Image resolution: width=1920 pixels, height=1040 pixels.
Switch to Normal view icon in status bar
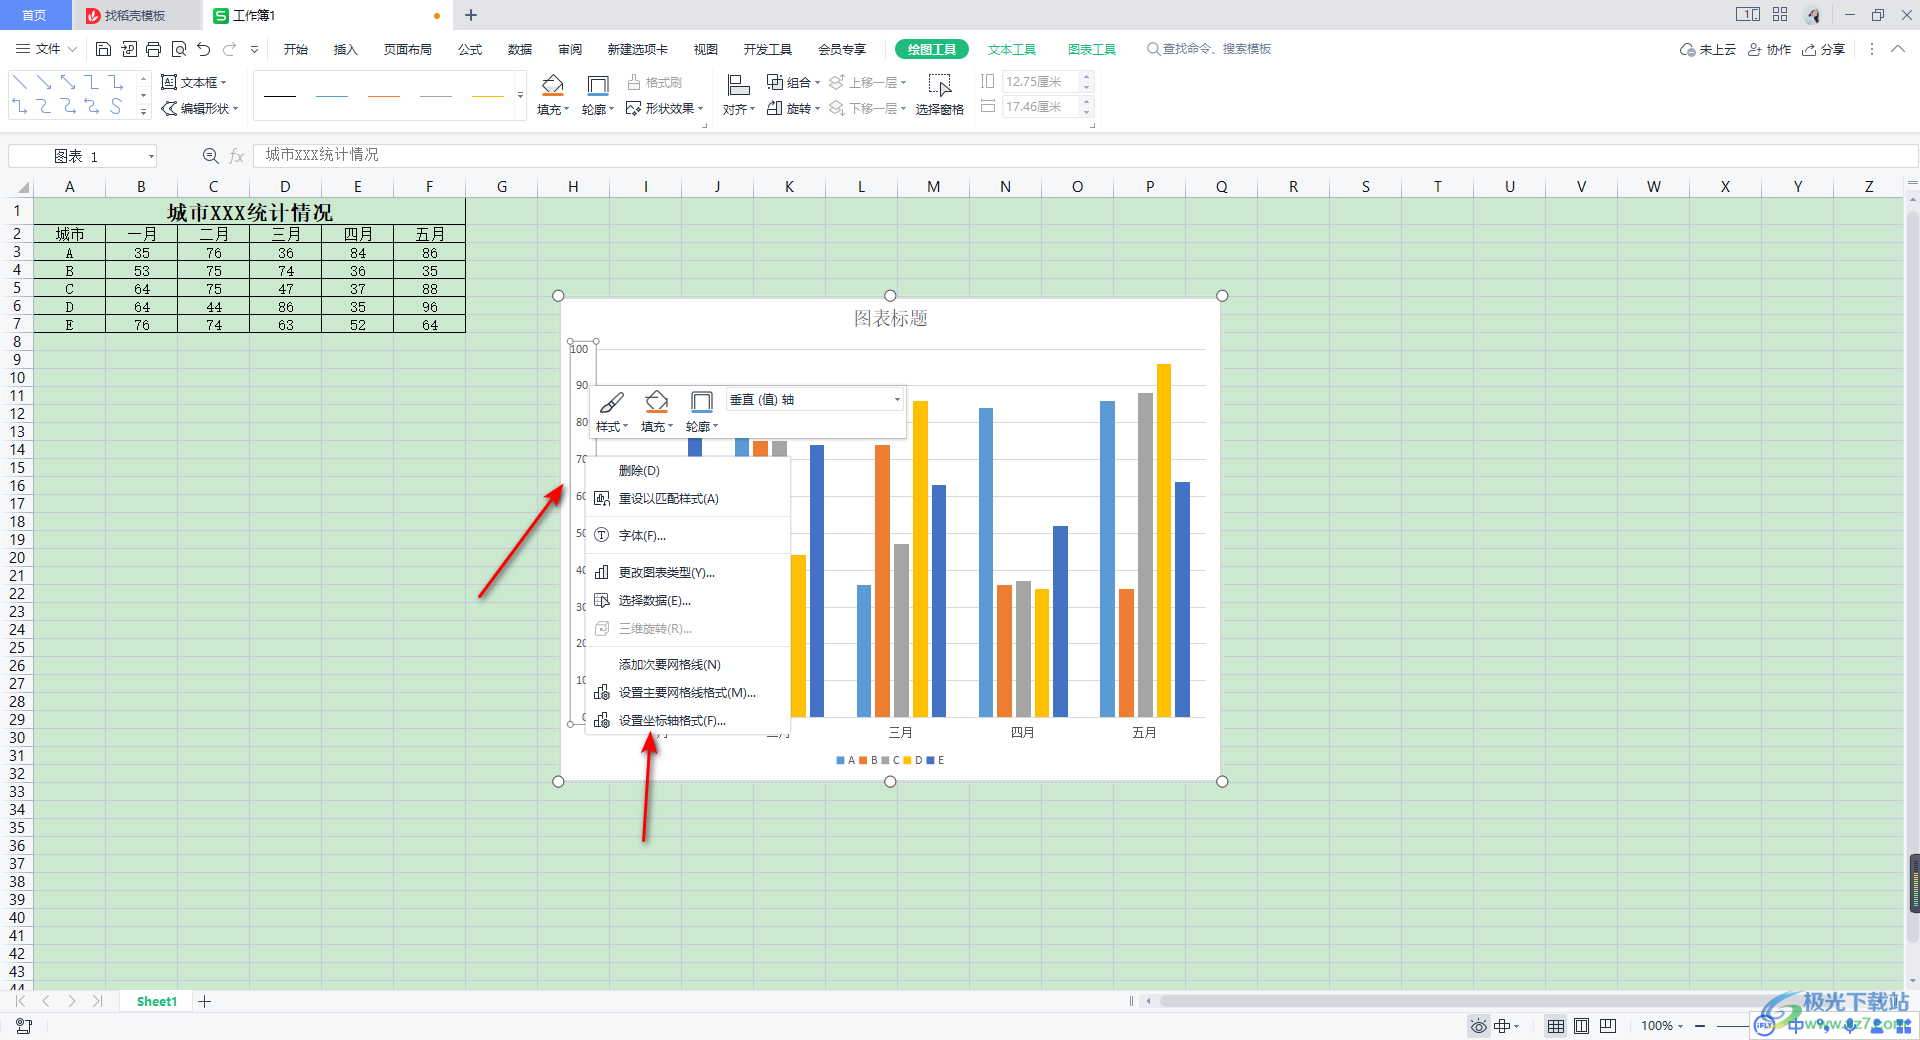pos(1556,1026)
